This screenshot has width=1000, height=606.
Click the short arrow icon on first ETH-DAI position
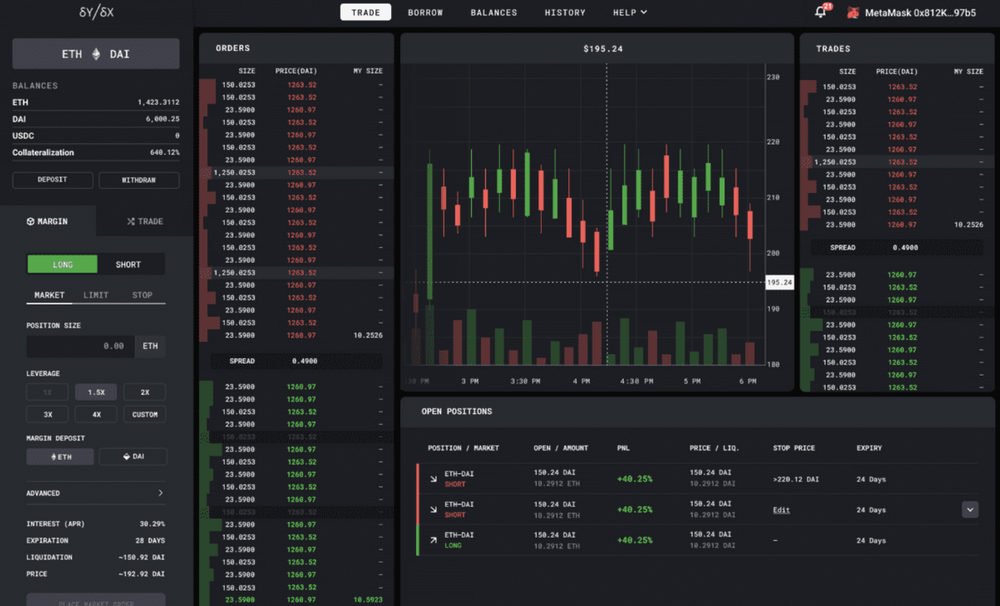[x=436, y=479]
